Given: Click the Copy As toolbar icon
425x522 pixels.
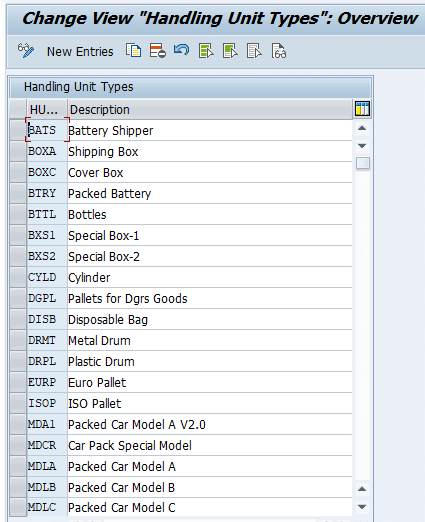Looking at the screenshot, I should tap(133, 51).
